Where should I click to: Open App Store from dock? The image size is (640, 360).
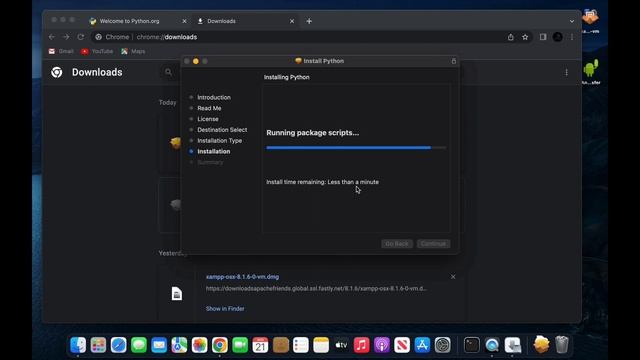(422, 345)
